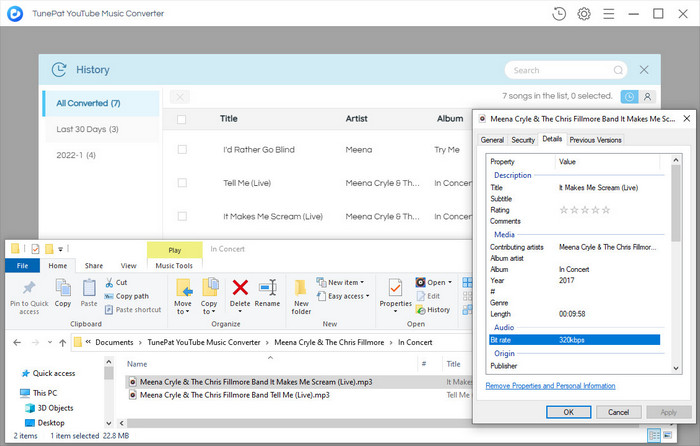The width and height of the screenshot is (700, 446).
Task: Expand hidden path with the double chevron in address bar
Action: click(x=88, y=342)
